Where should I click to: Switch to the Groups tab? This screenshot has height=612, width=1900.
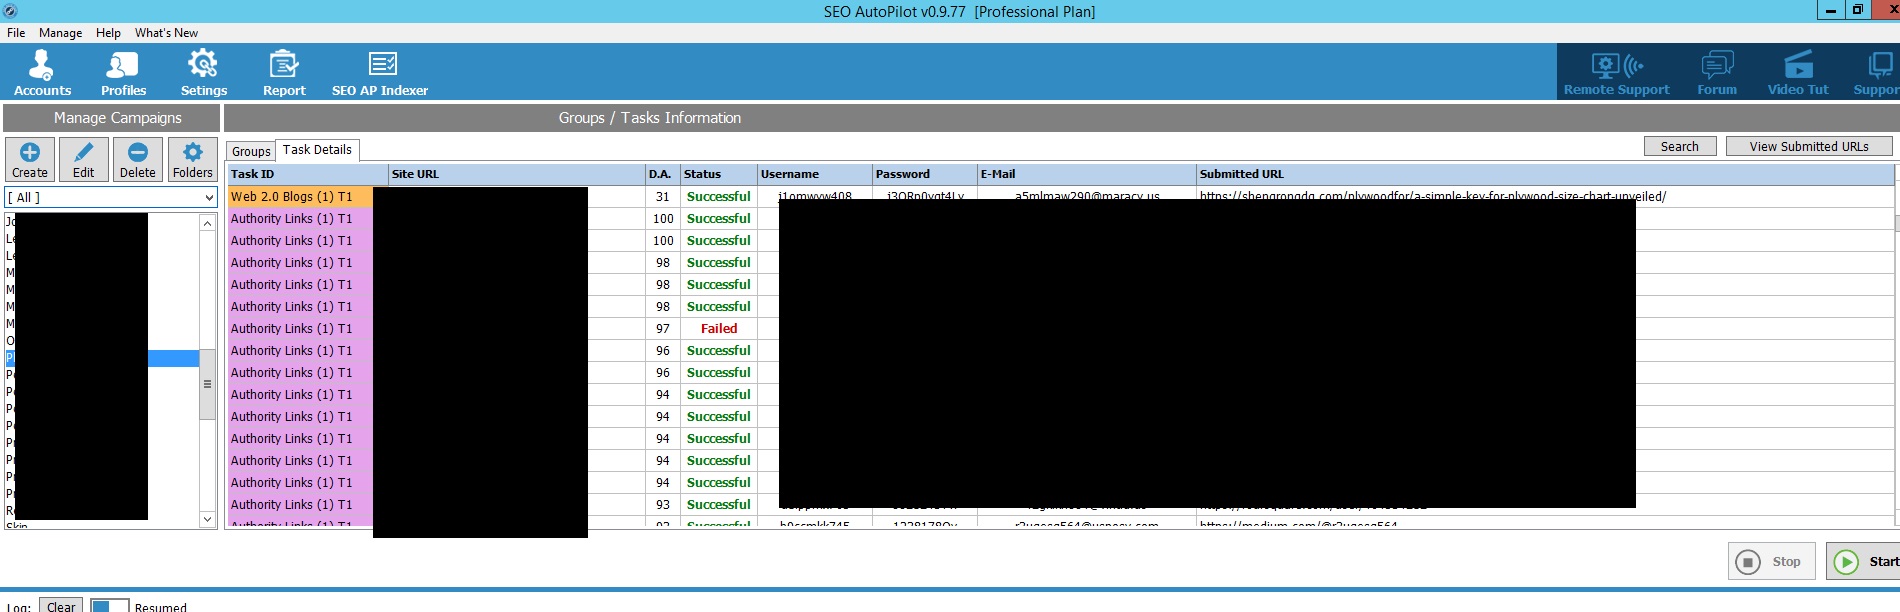(251, 151)
